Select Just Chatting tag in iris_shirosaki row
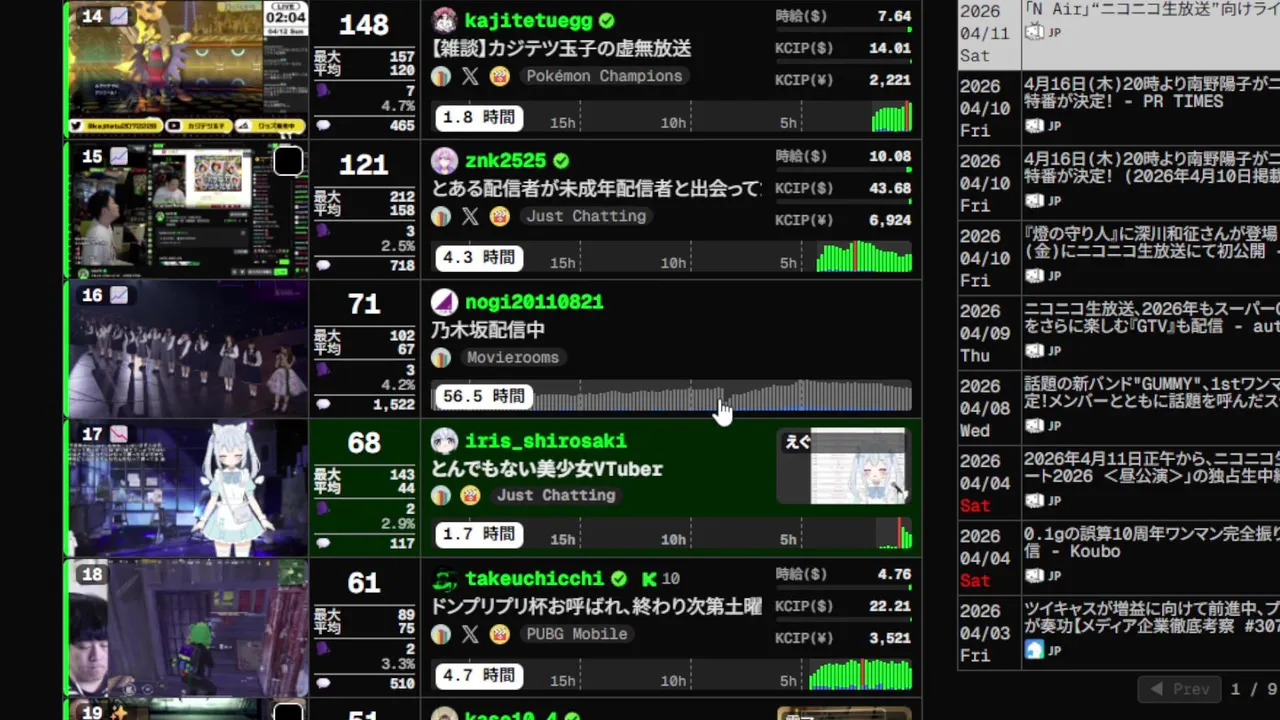 (x=557, y=495)
